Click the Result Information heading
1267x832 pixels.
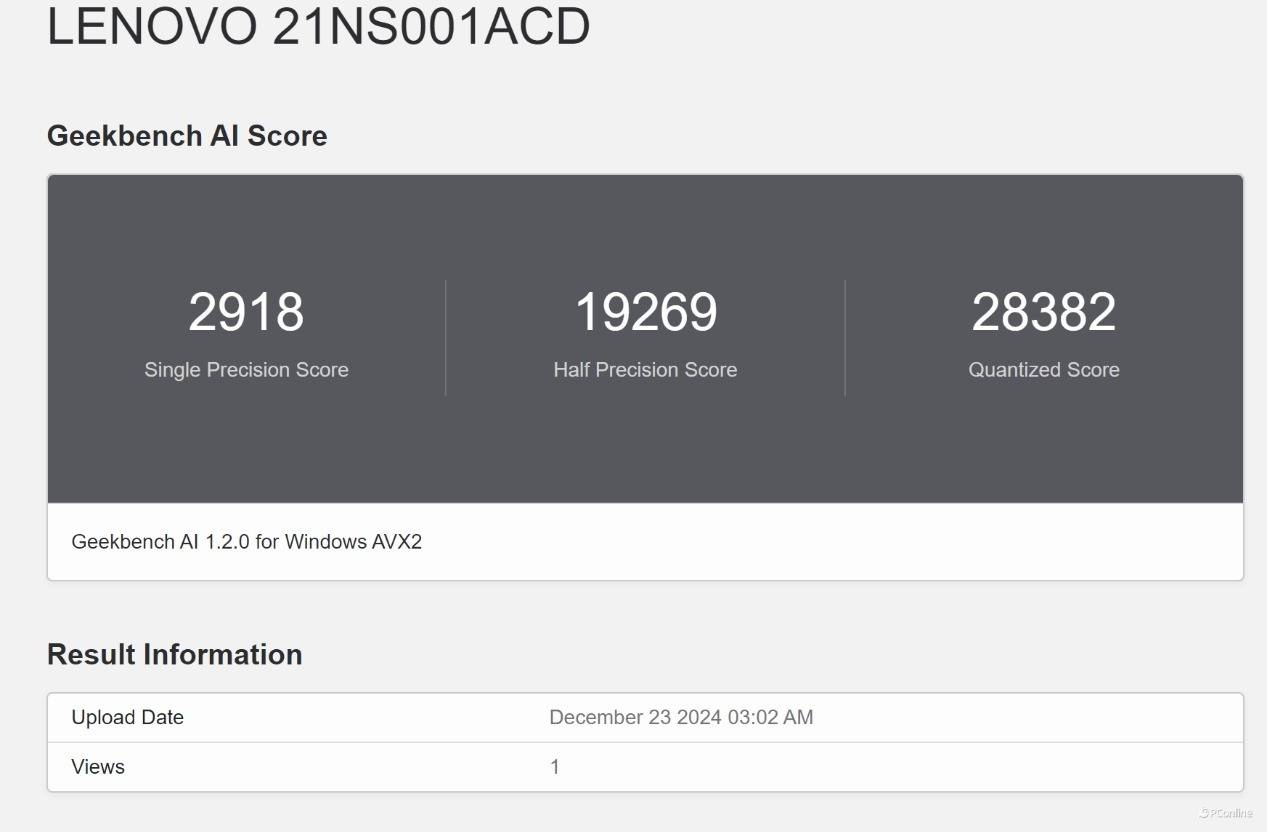[x=174, y=654]
